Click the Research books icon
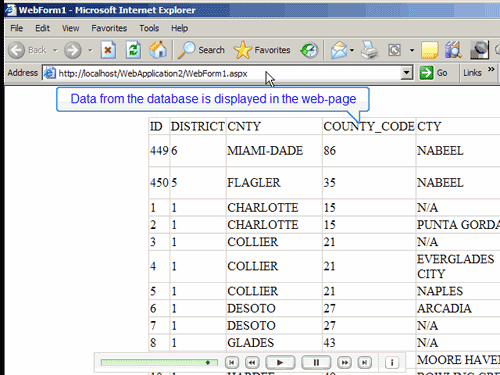 [453, 50]
